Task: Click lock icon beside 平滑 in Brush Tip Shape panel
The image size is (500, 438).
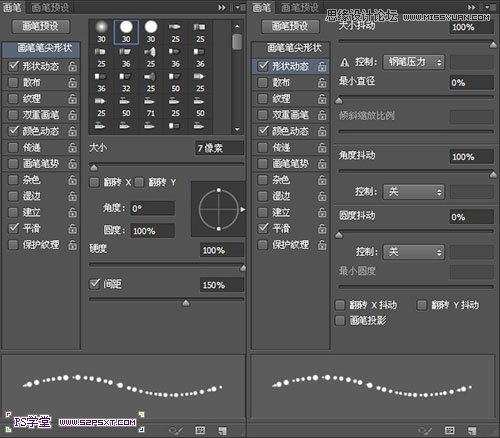Action: click(x=72, y=229)
